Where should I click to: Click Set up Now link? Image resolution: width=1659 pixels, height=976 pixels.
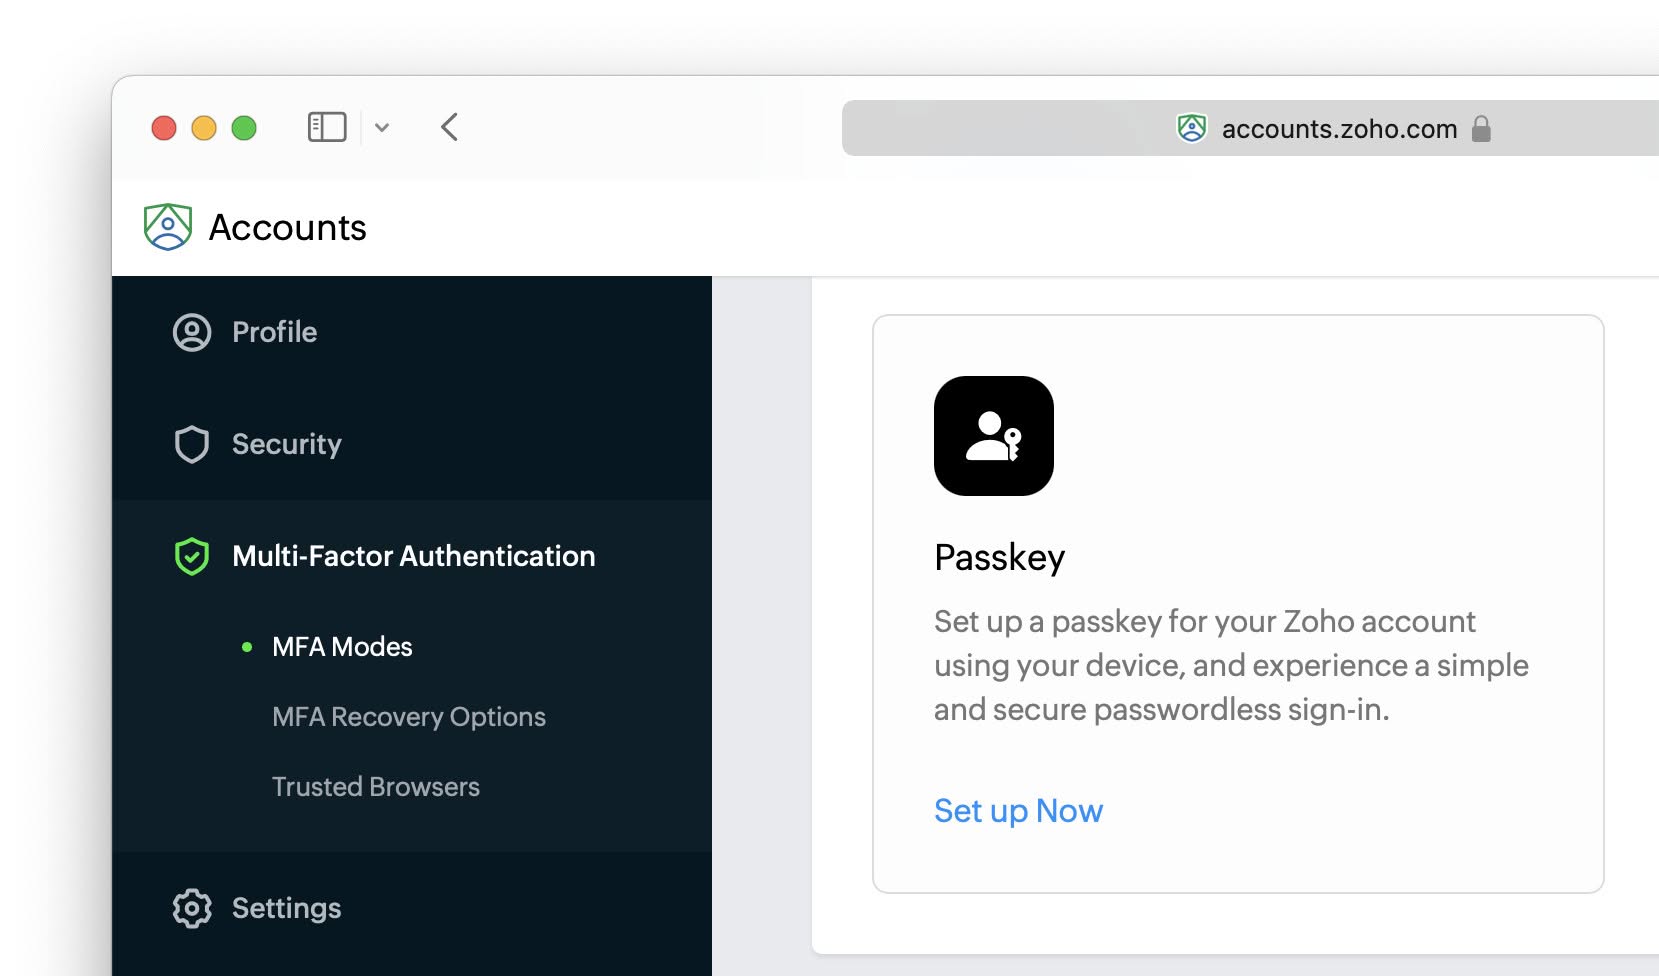tap(1018, 811)
